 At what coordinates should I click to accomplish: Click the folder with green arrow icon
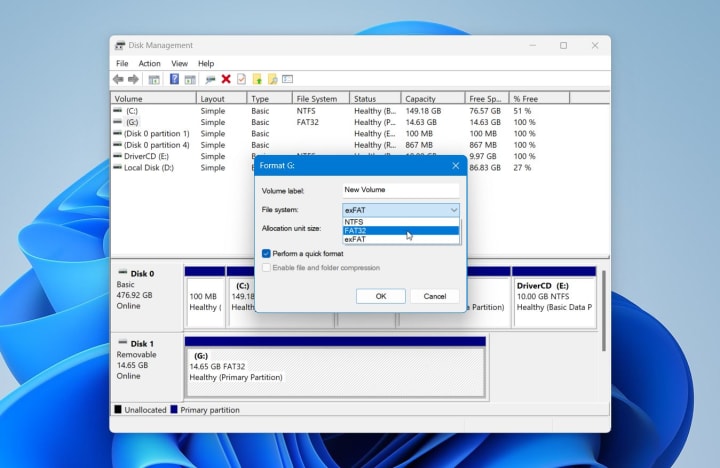(257, 79)
